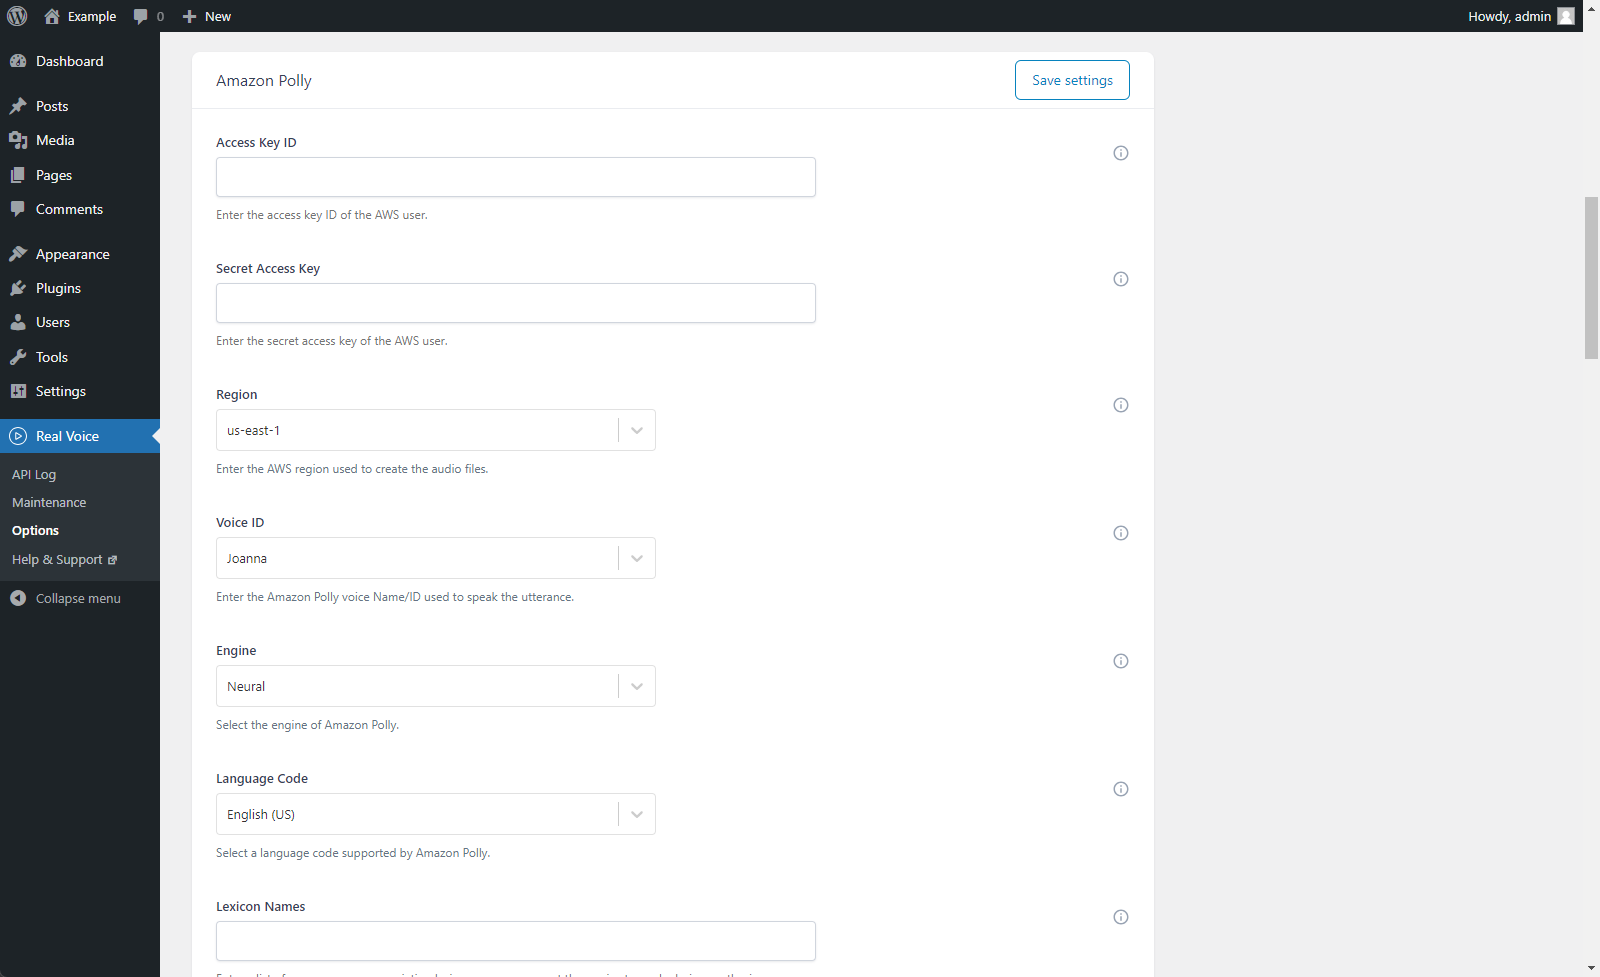The image size is (1600, 977).
Task: Show info for the Engine field
Action: tap(1121, 661)
